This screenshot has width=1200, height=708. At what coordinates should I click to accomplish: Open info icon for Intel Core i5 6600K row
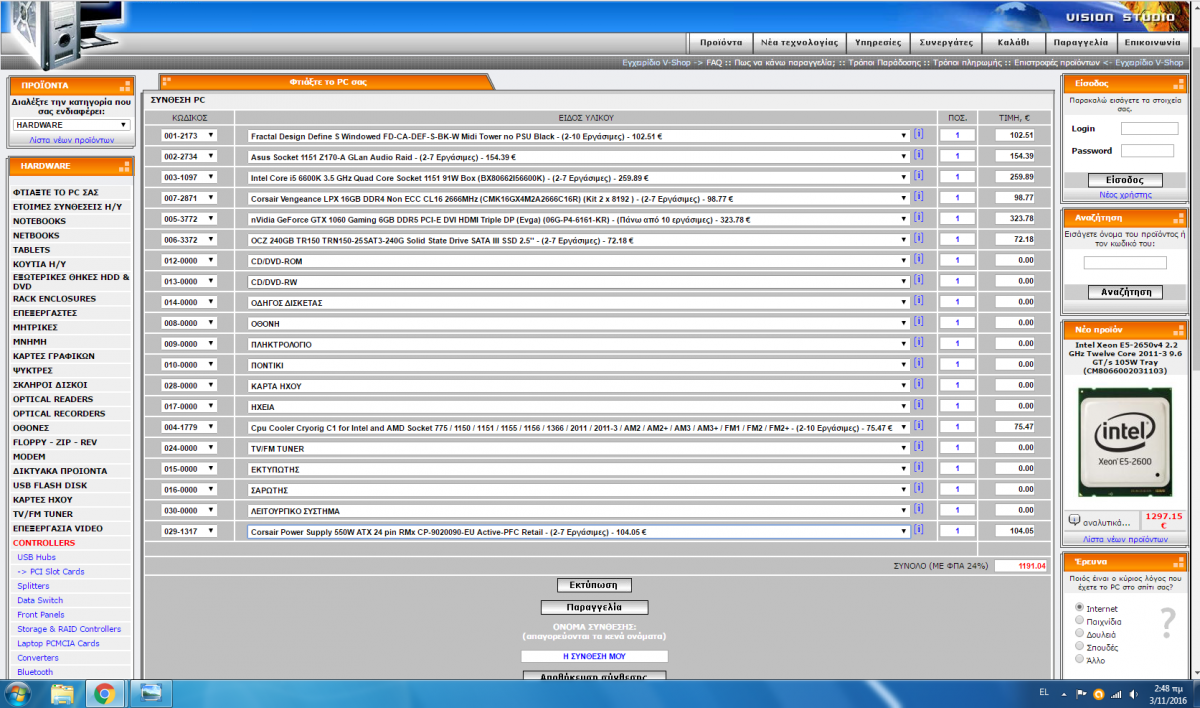[x=919, y=177]
